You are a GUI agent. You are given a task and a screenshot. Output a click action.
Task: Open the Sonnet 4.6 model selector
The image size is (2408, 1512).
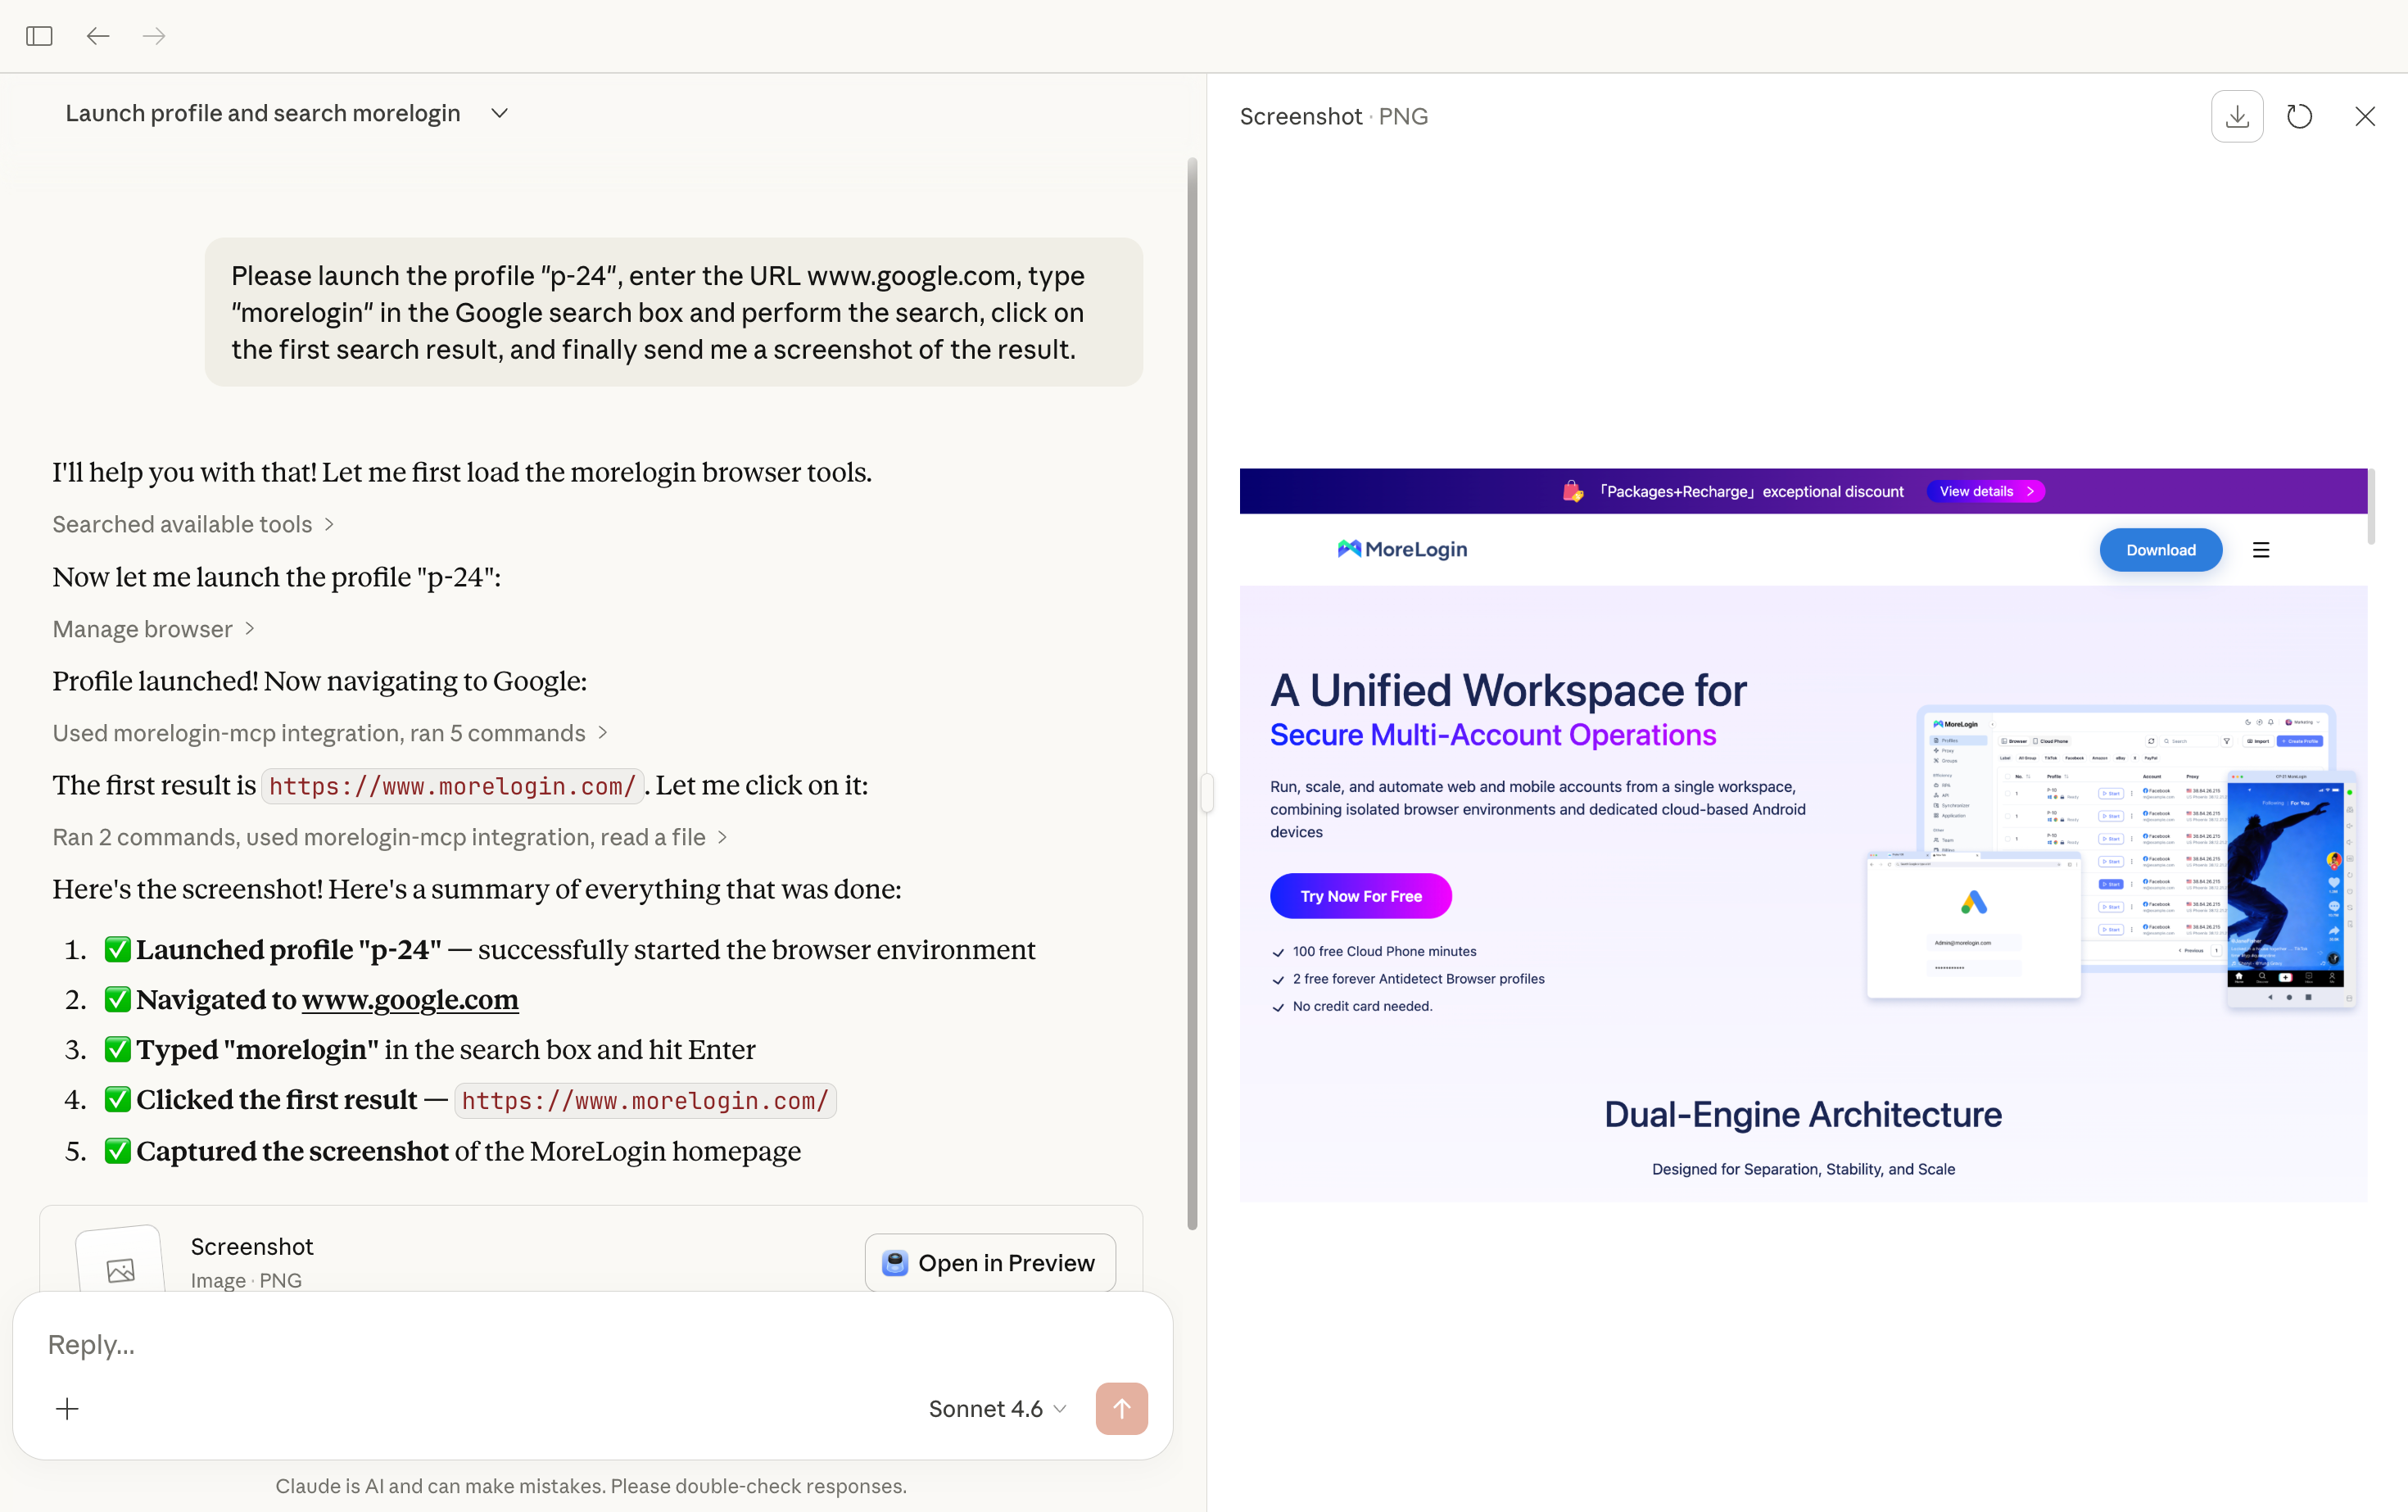click(997, 1408)
